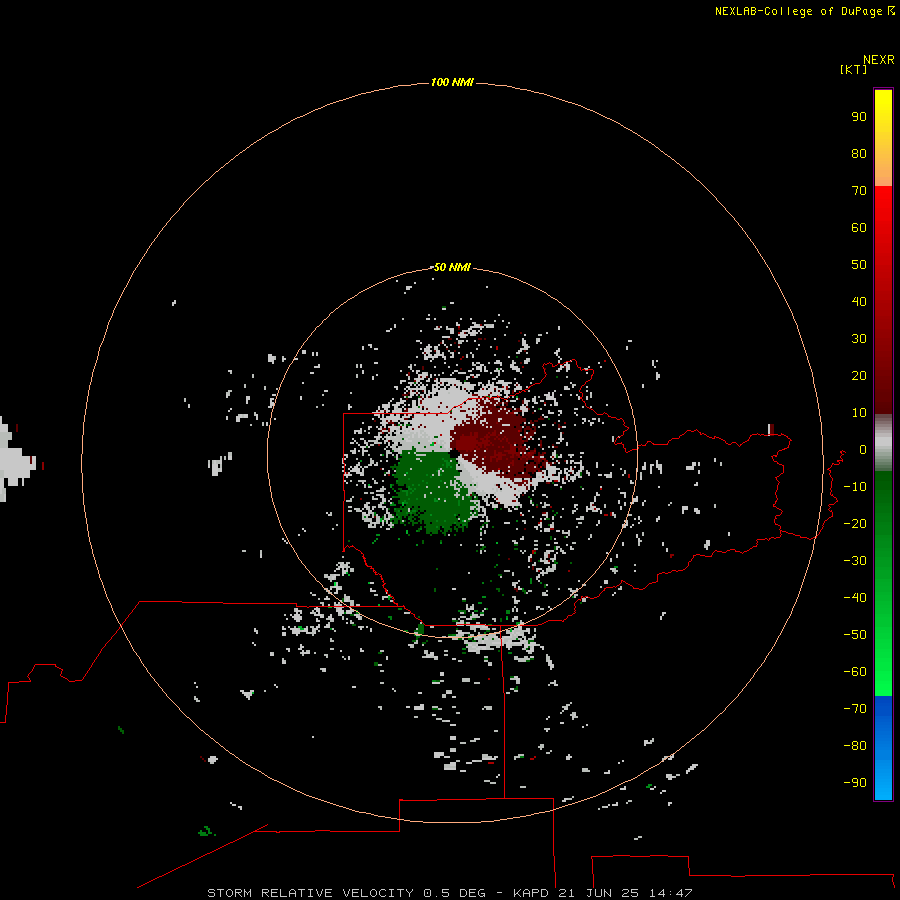Click the blue bottom segment of color bar
Viewport: 900px width, 900px height.
click(x=883, y=748)
